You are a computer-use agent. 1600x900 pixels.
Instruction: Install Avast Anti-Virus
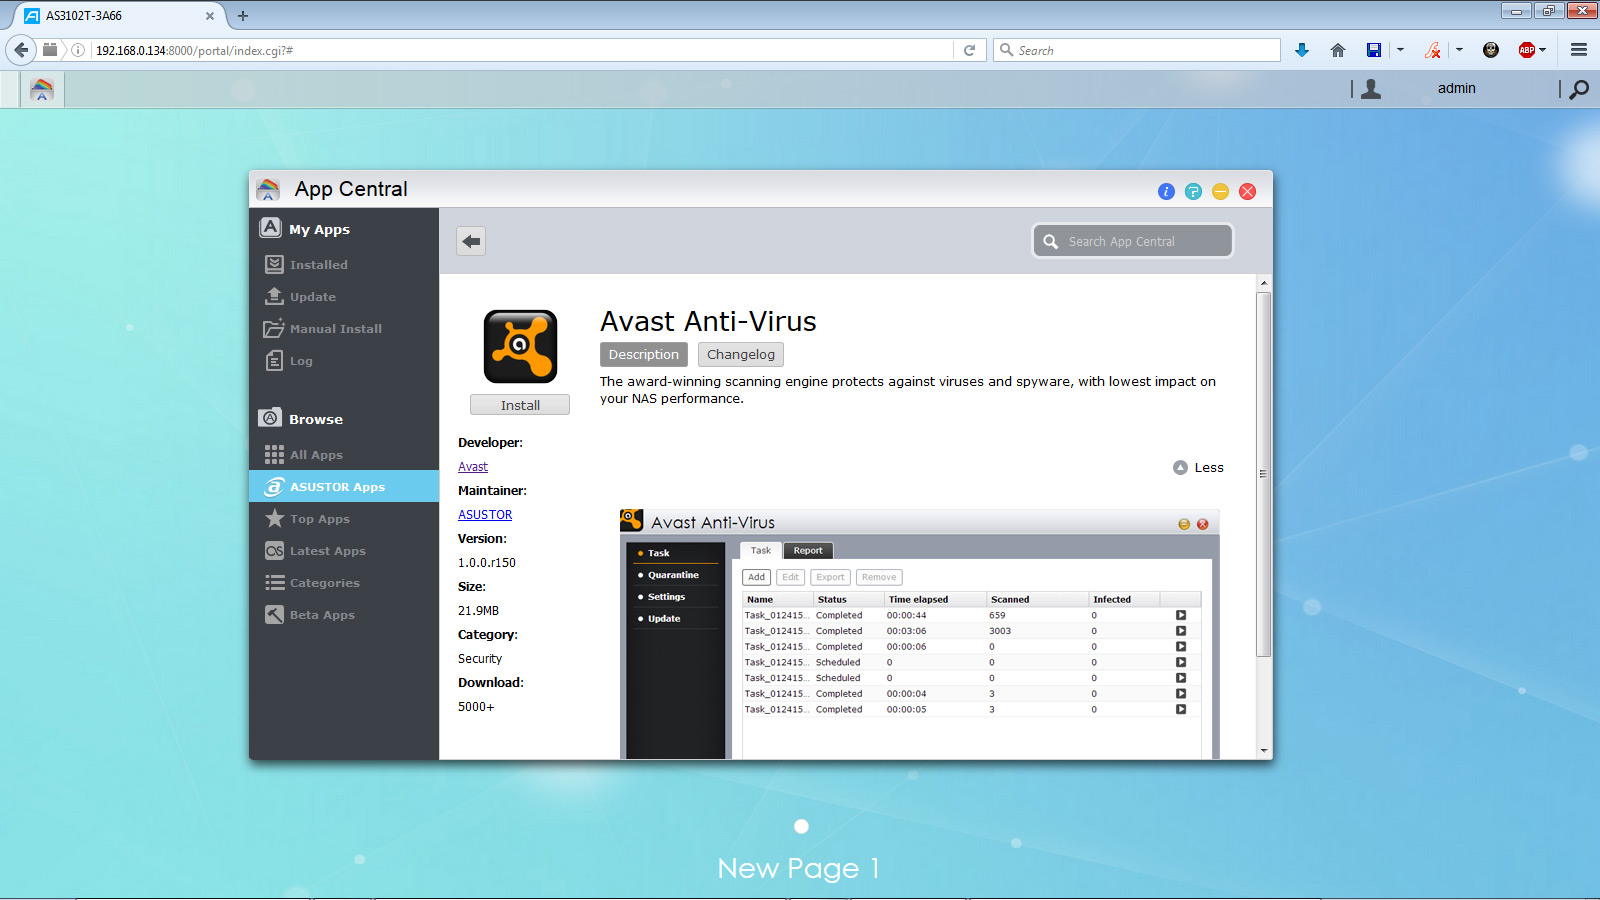click(x=520, y=405)
